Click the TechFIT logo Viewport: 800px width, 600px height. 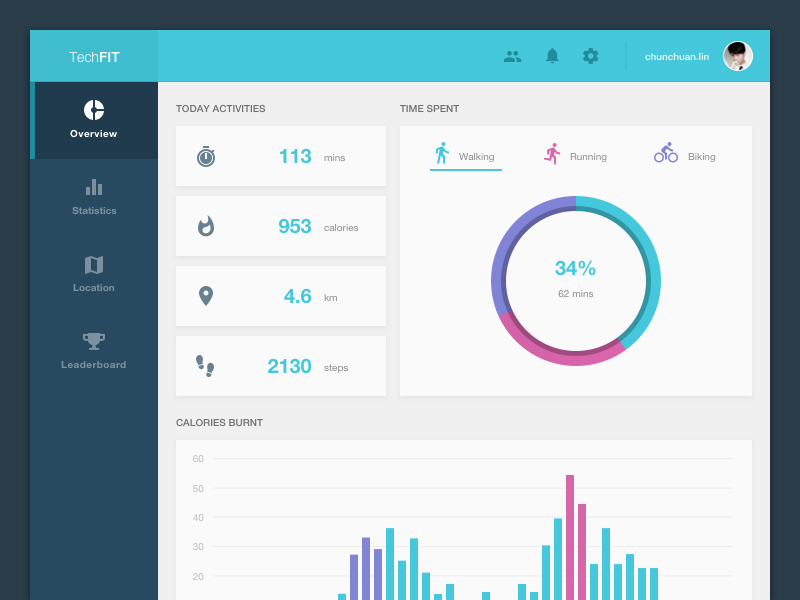tap(94, 57)
